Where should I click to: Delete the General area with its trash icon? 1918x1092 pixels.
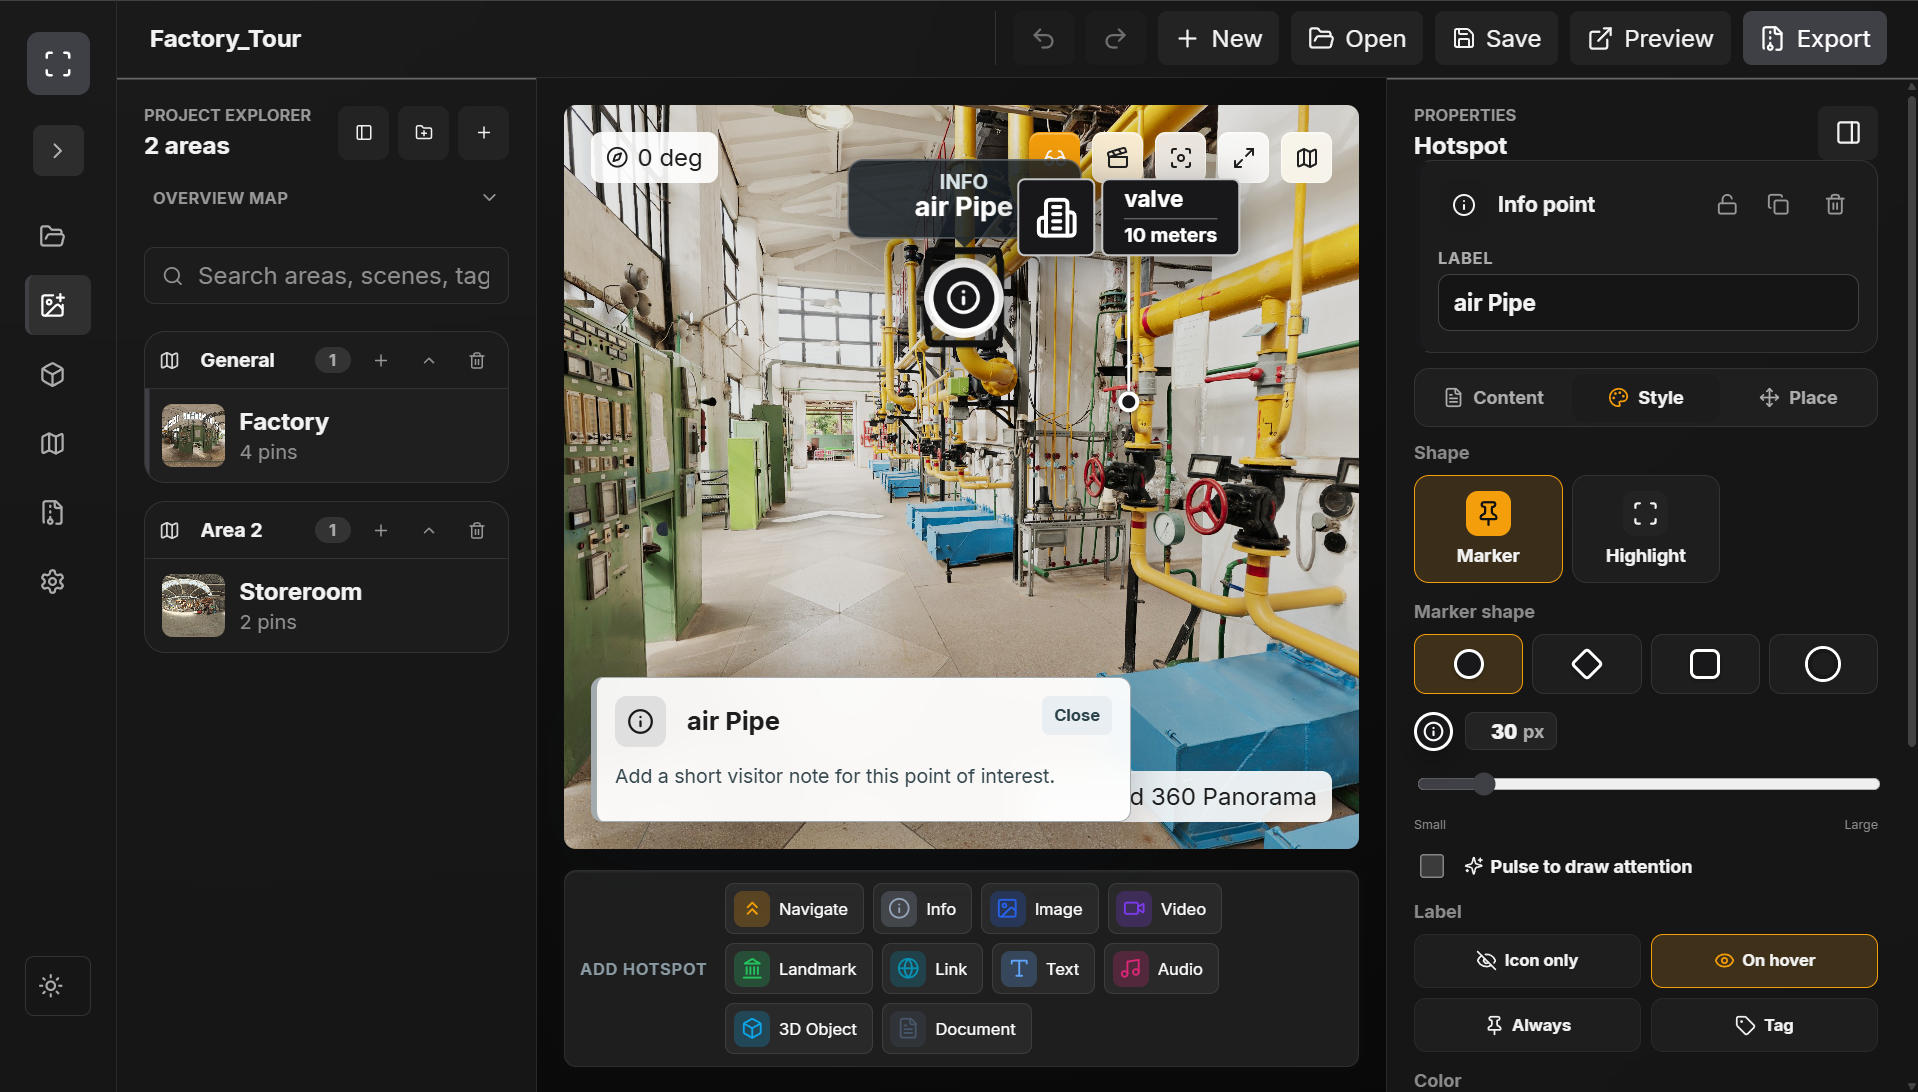coord(477,361)
